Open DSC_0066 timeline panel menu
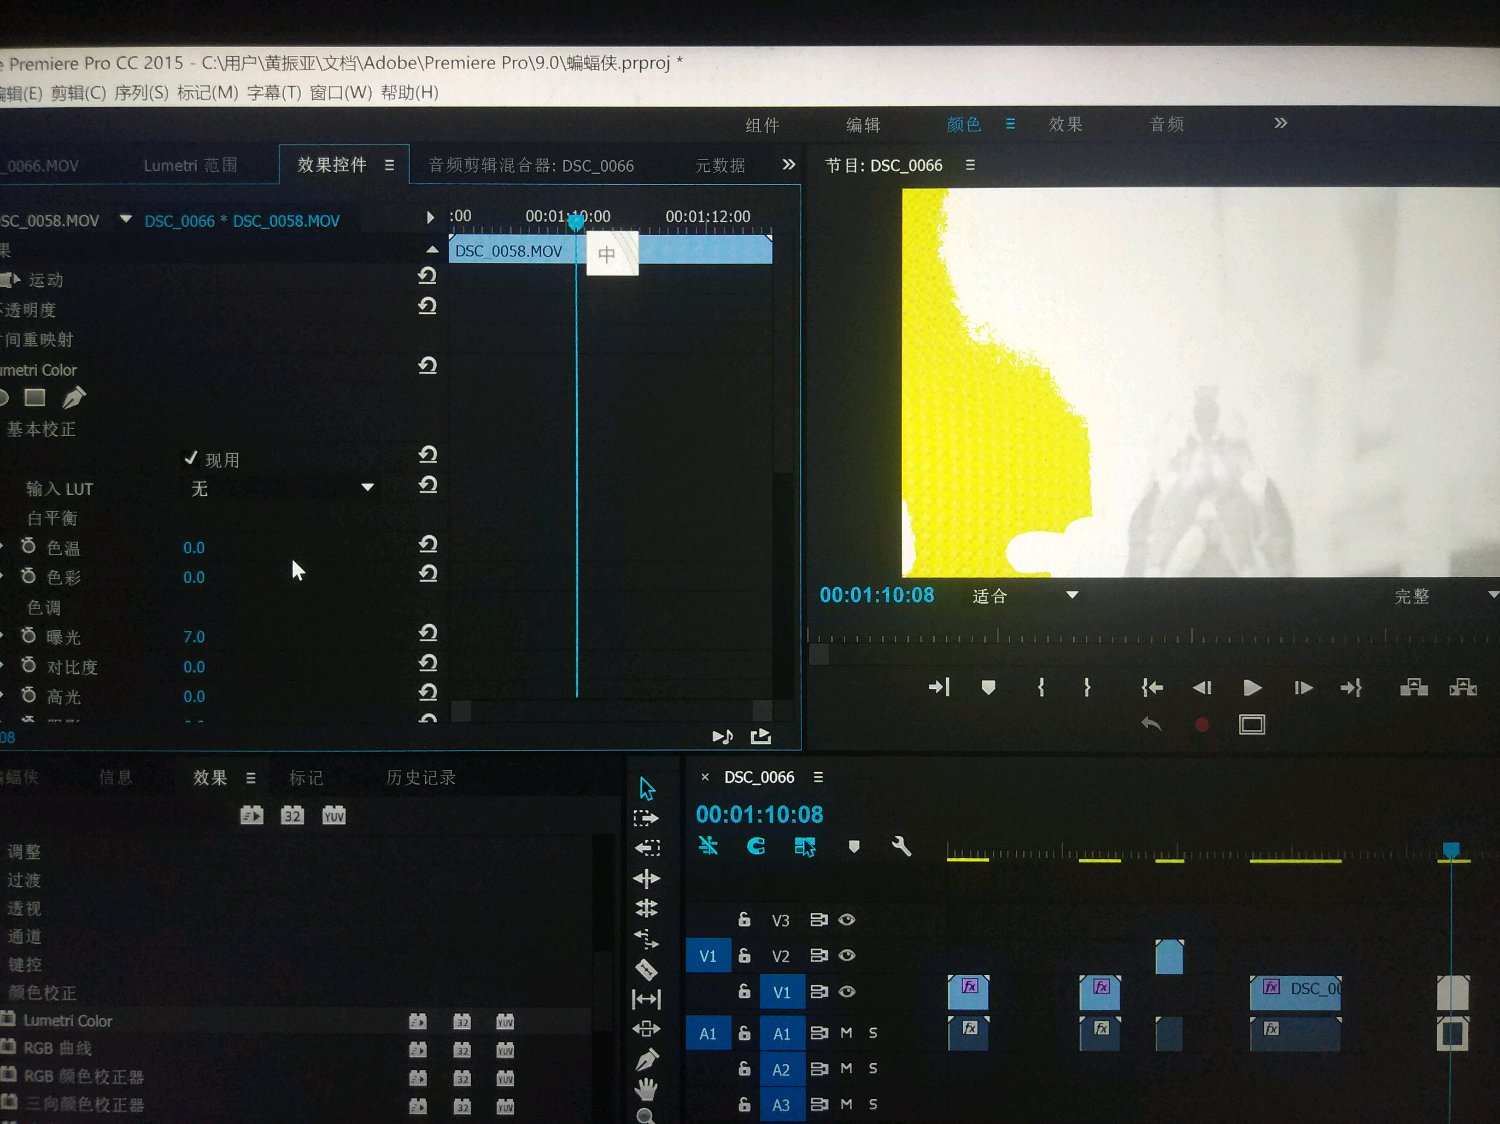This screenshot has height=1124, width=1500. pos(818,777)
